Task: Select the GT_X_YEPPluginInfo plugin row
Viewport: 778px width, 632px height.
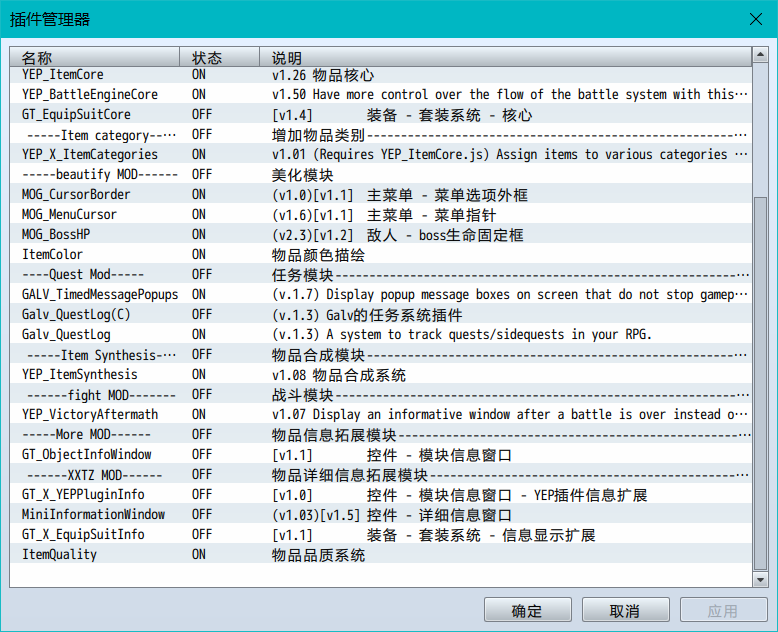Action: pyautogui.click(x=381, y=495)
